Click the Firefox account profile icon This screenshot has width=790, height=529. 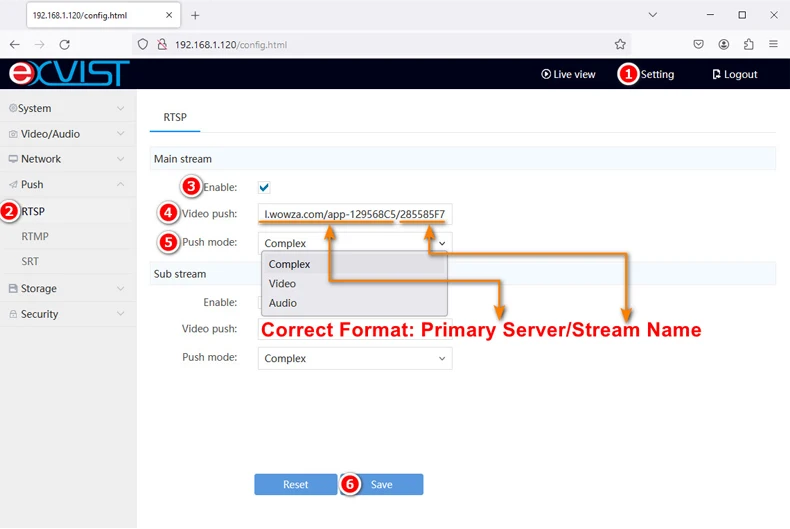point(723,44)
